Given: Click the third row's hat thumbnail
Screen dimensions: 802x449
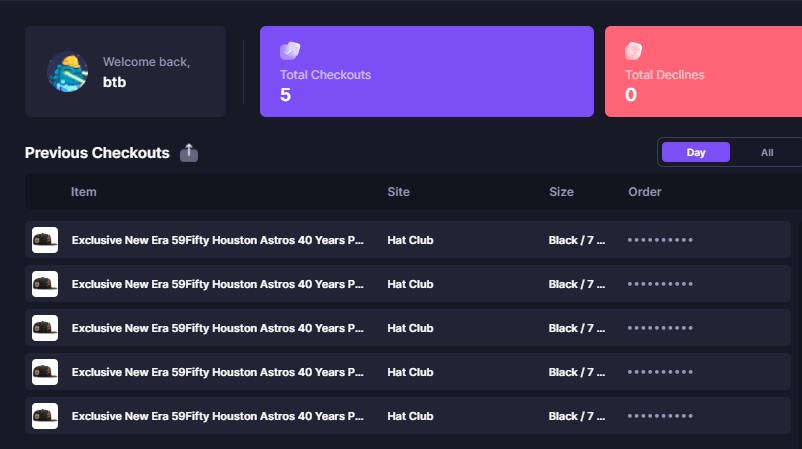Looking at the screenshot, I should [x=45, y=328].
